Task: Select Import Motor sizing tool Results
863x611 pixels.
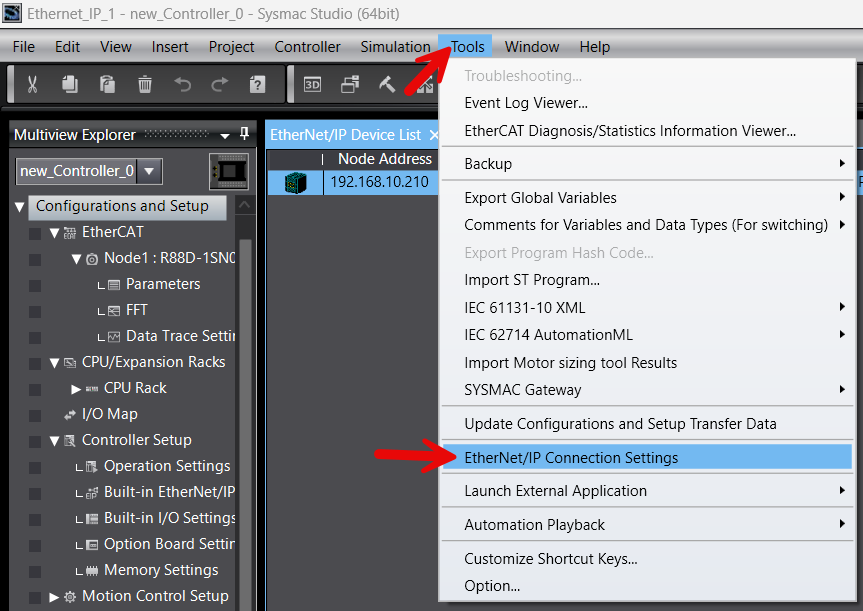Action: pos(647,363)
